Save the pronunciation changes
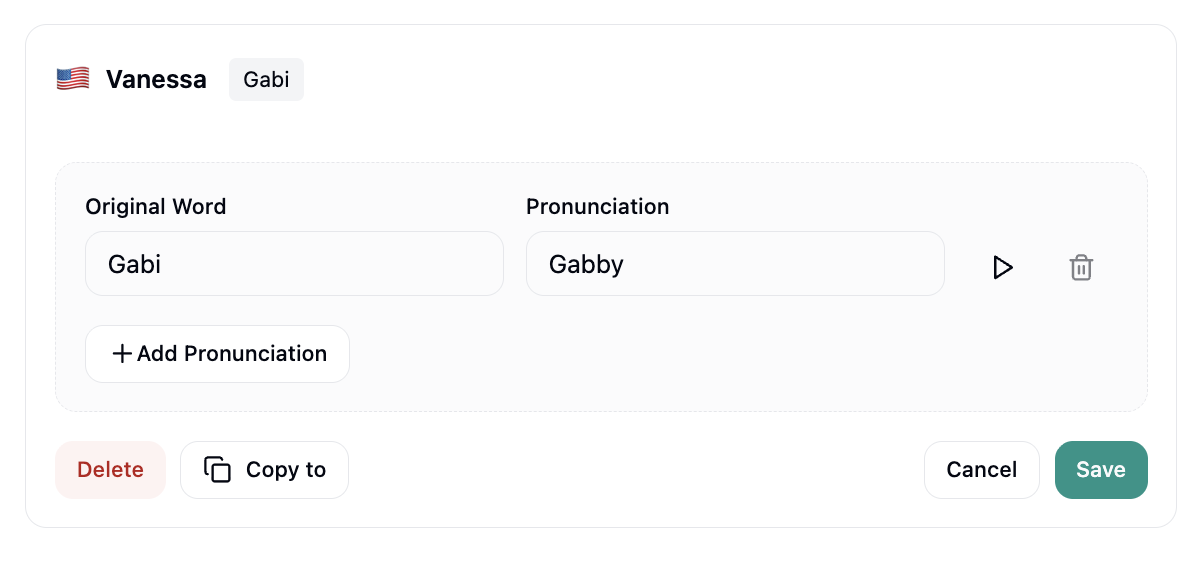Viewport: 1204px width, 564px height. 1100,470
